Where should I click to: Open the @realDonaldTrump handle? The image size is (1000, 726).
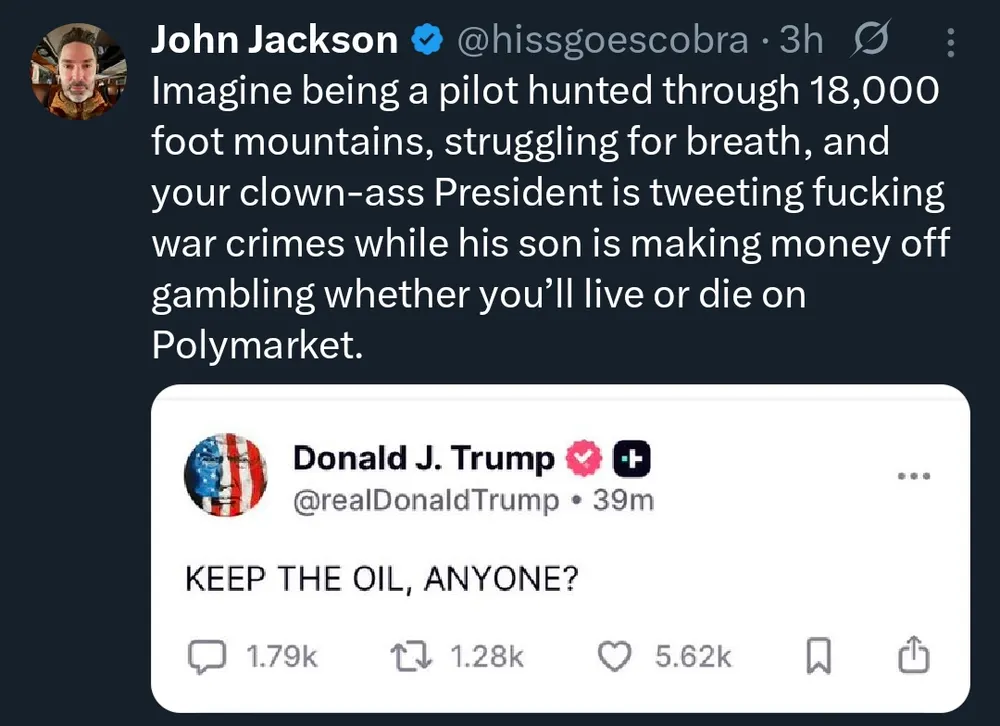click(426, 500)
